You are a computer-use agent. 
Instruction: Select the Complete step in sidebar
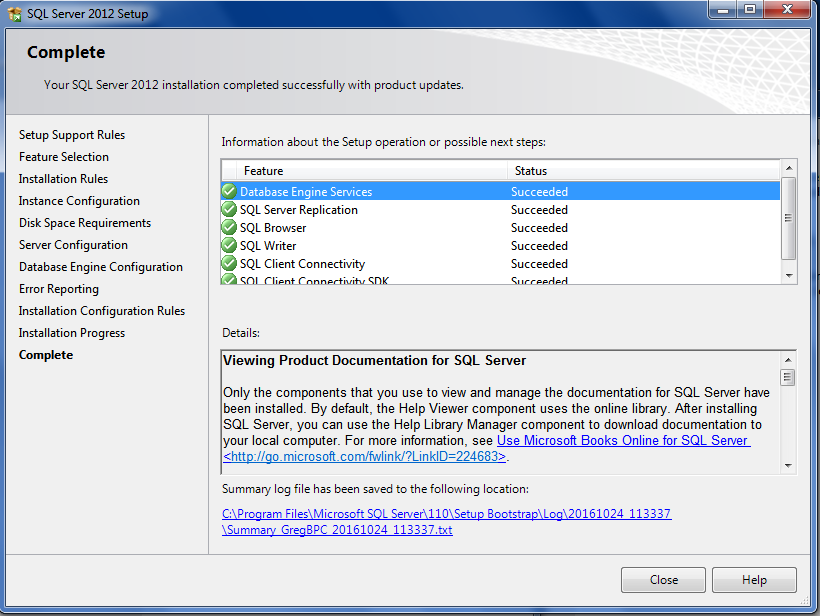(x=46, y=355)
